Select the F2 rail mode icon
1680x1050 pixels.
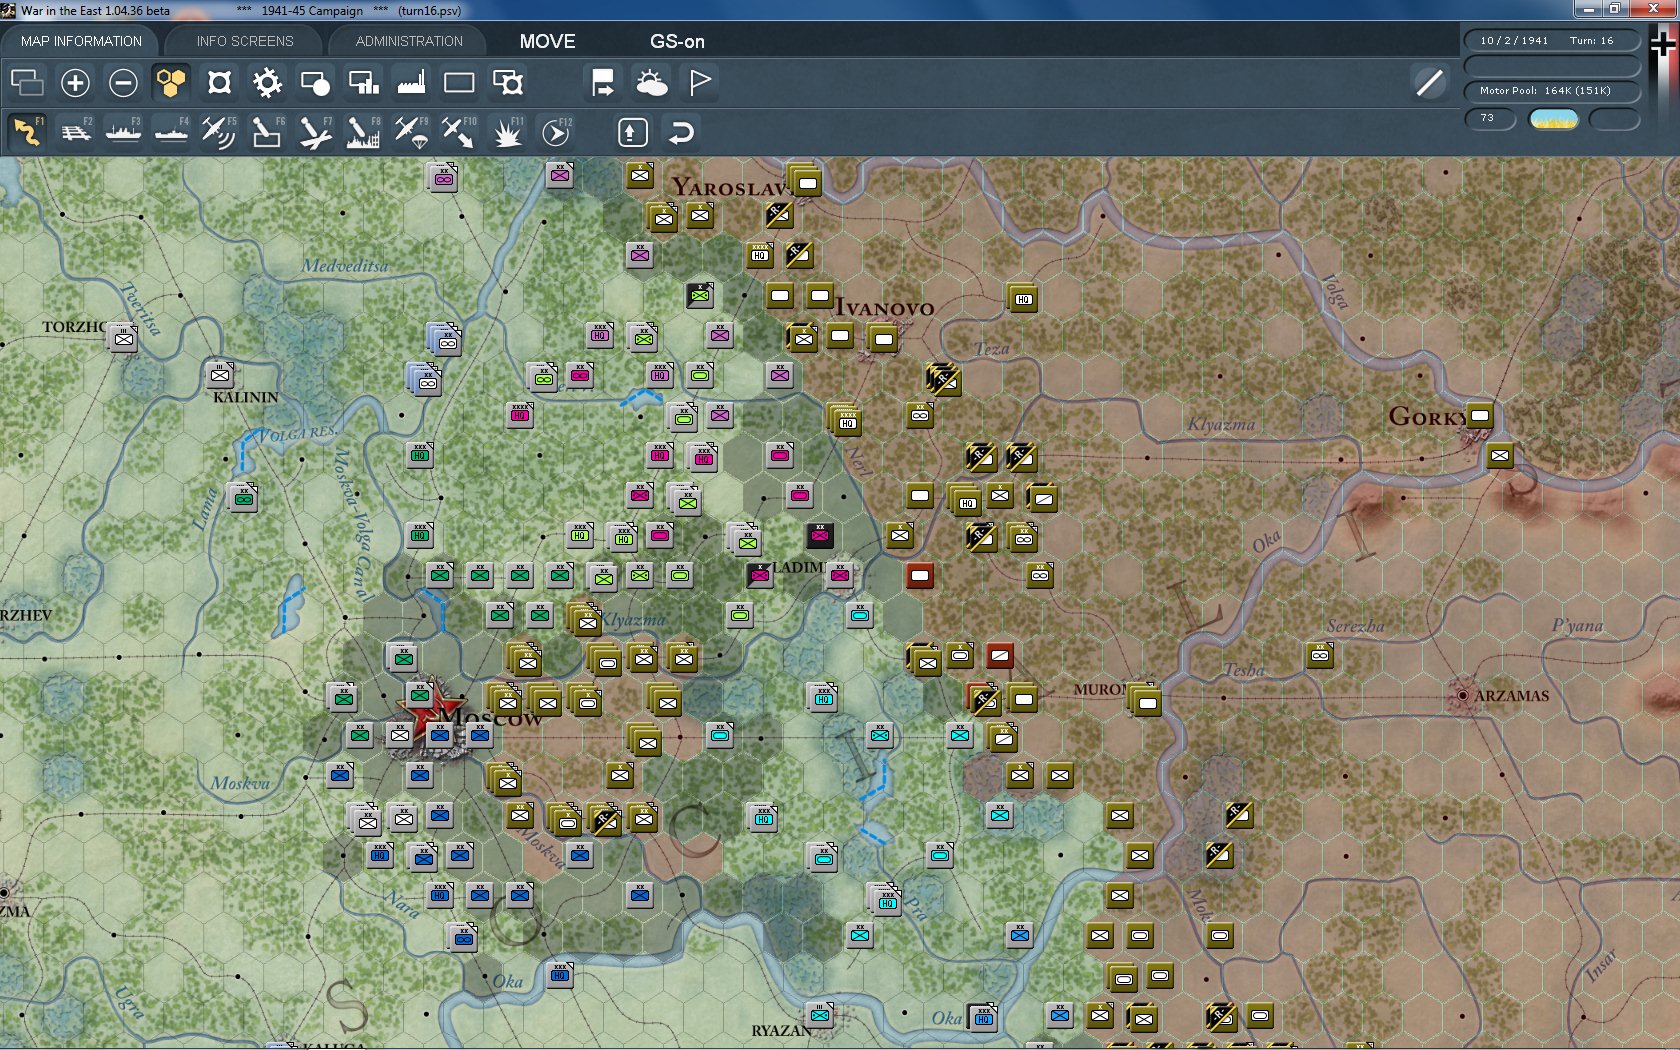(x=75, y=132)
